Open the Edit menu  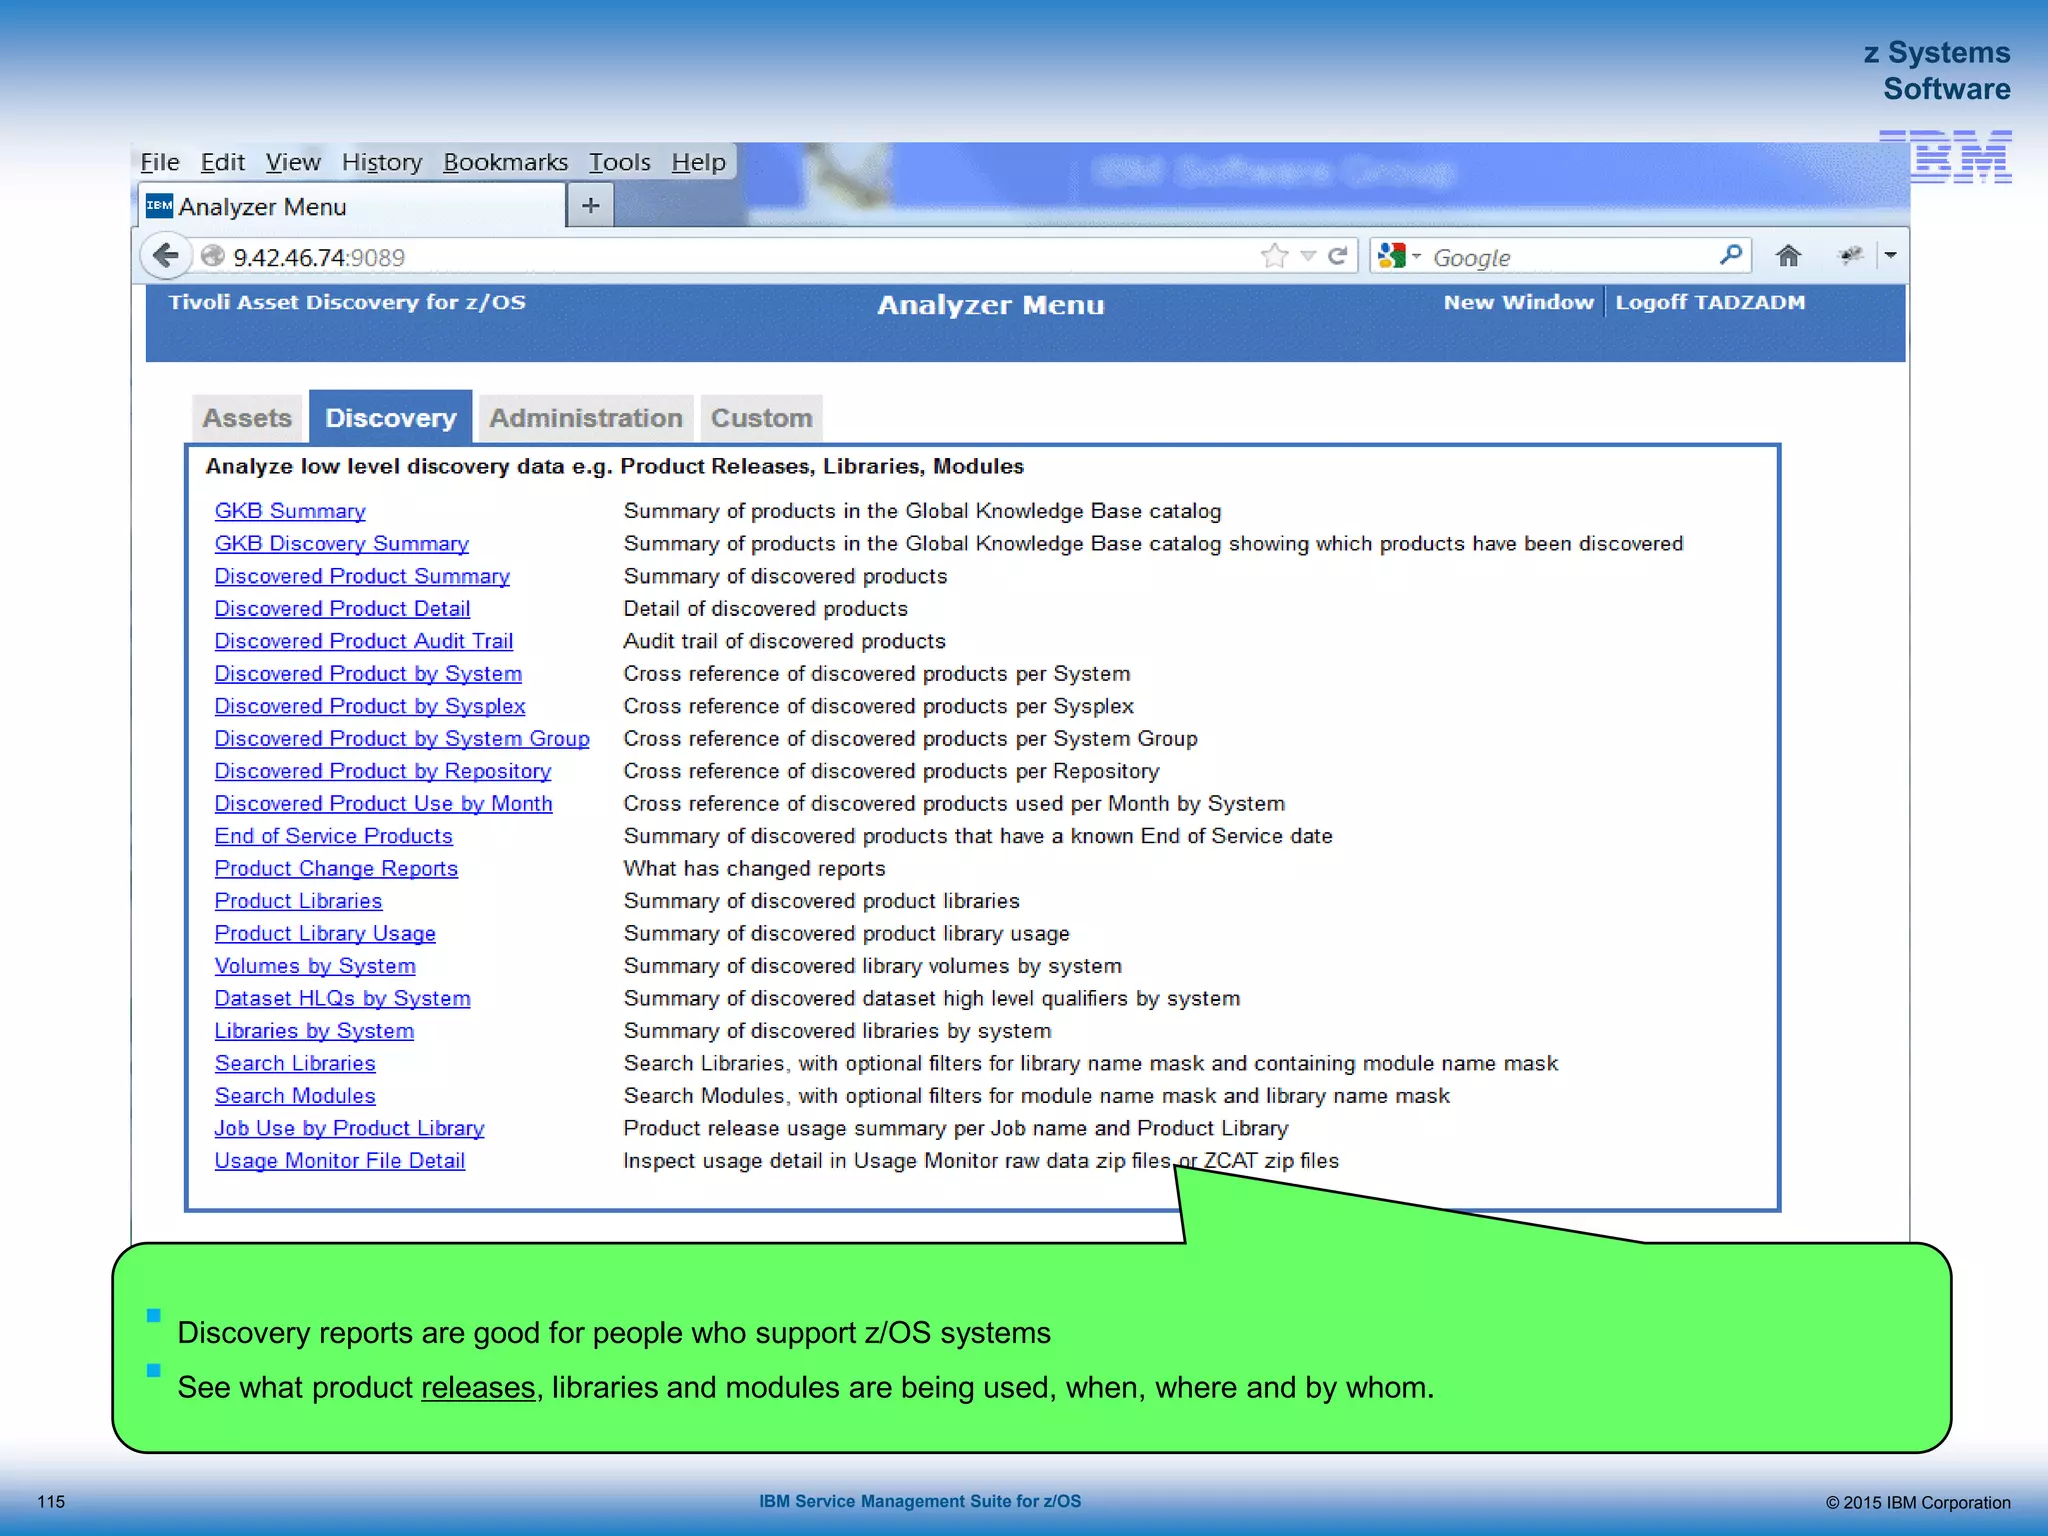click(222, 162)
